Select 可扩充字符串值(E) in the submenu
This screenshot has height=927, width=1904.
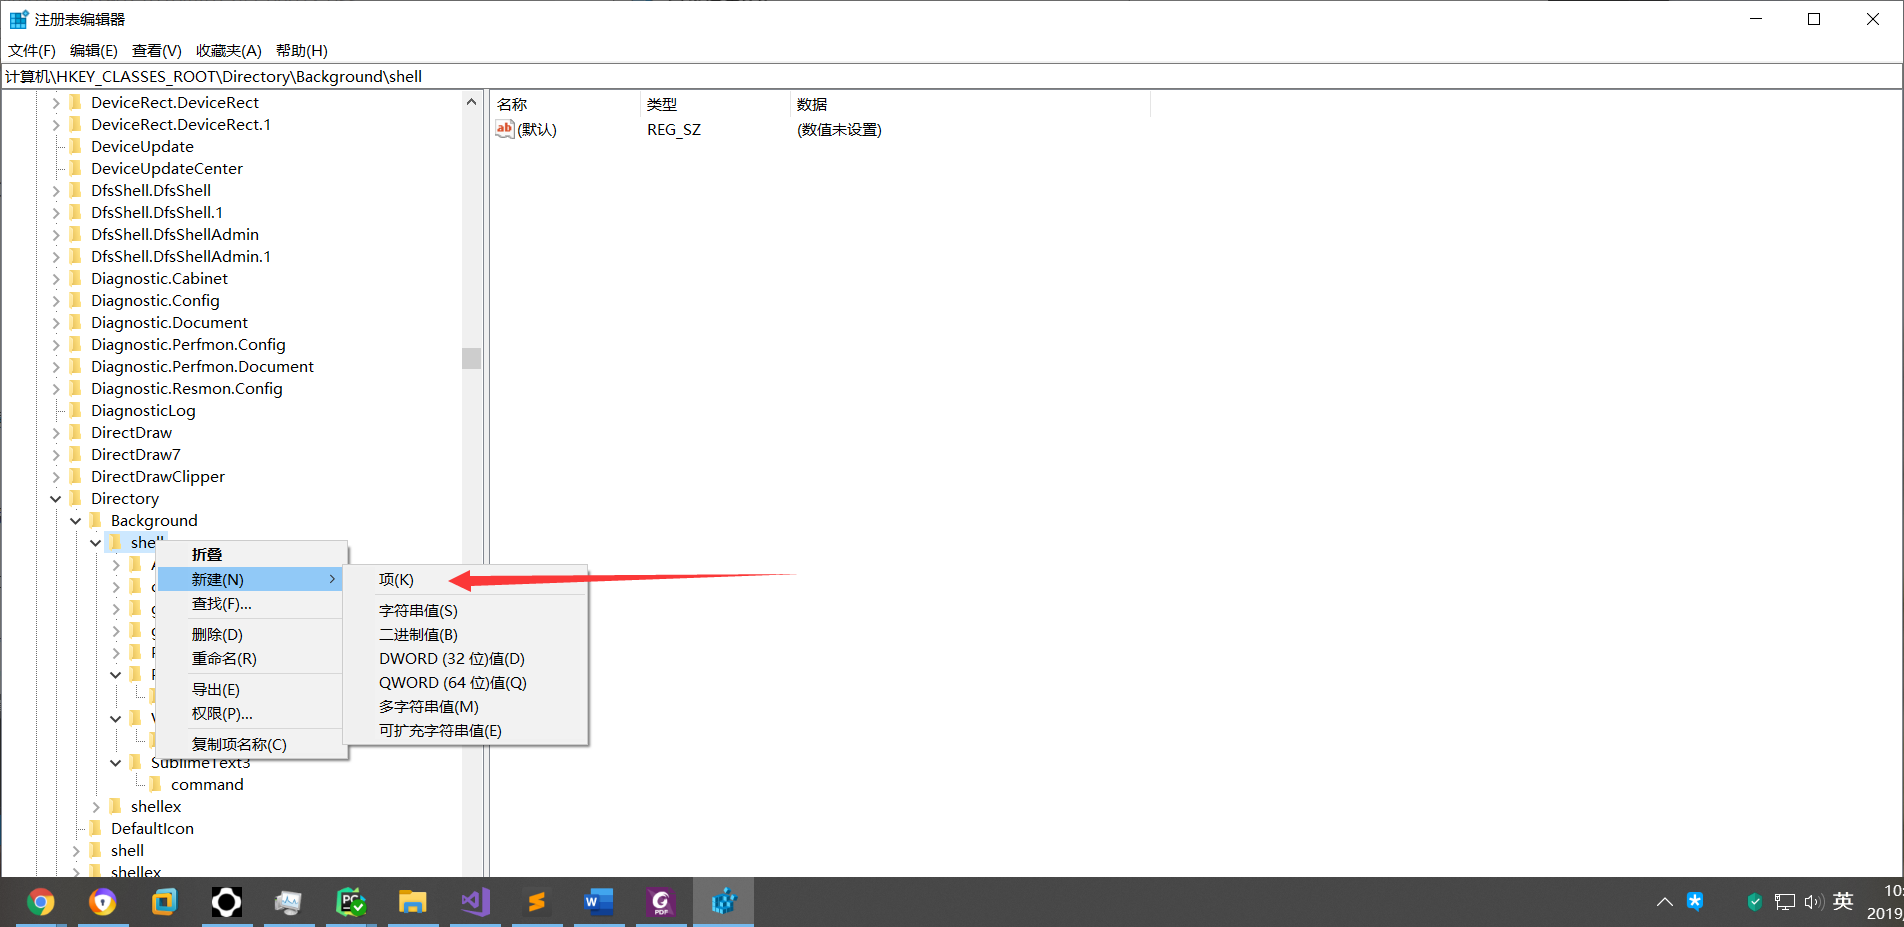tap(465, 730)
